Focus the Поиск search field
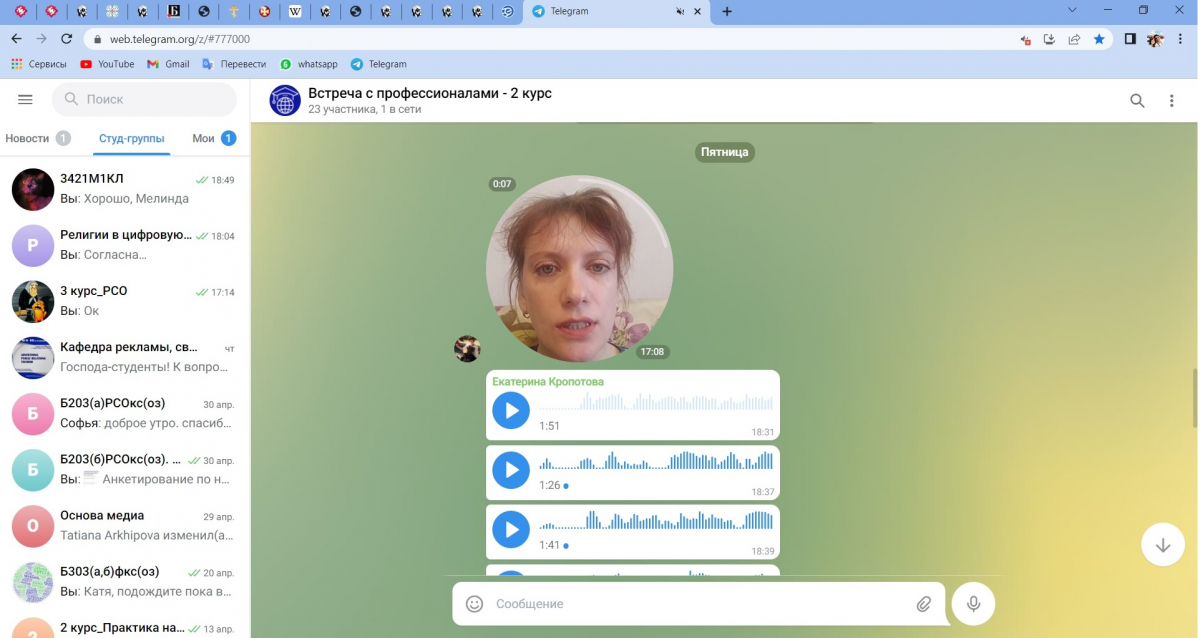 144,99
